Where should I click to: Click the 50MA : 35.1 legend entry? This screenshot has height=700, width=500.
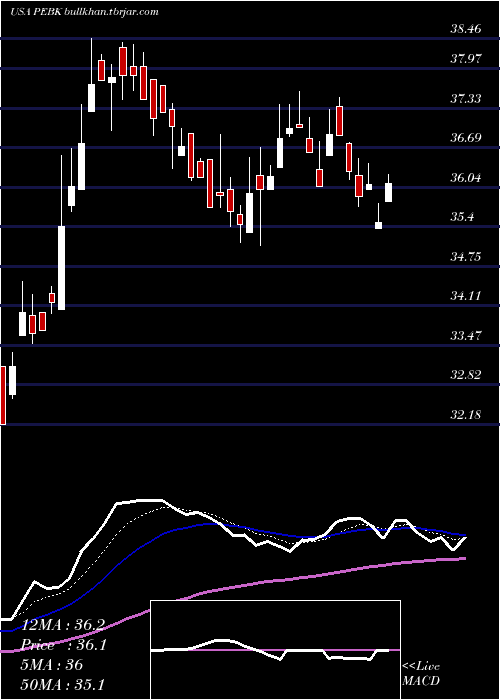[62, 685]
